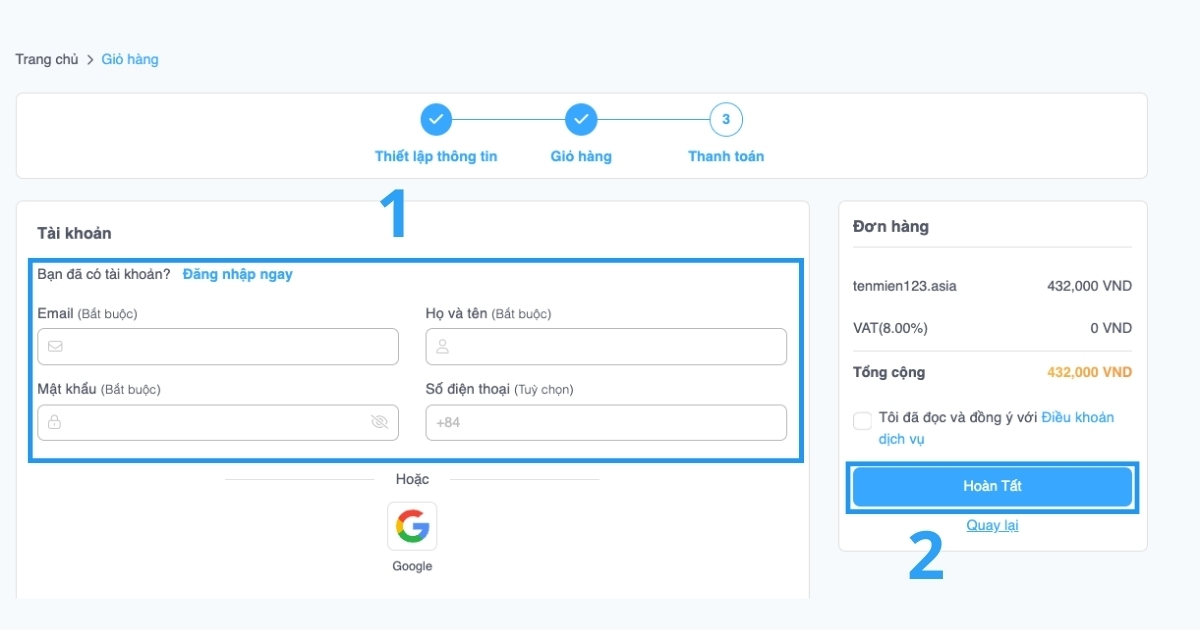Image resolution: width=1200 pixels, height=630 pixels.
Task: Click the lock icon in the Mật khẩu field
Action: (x=56, y=422)
